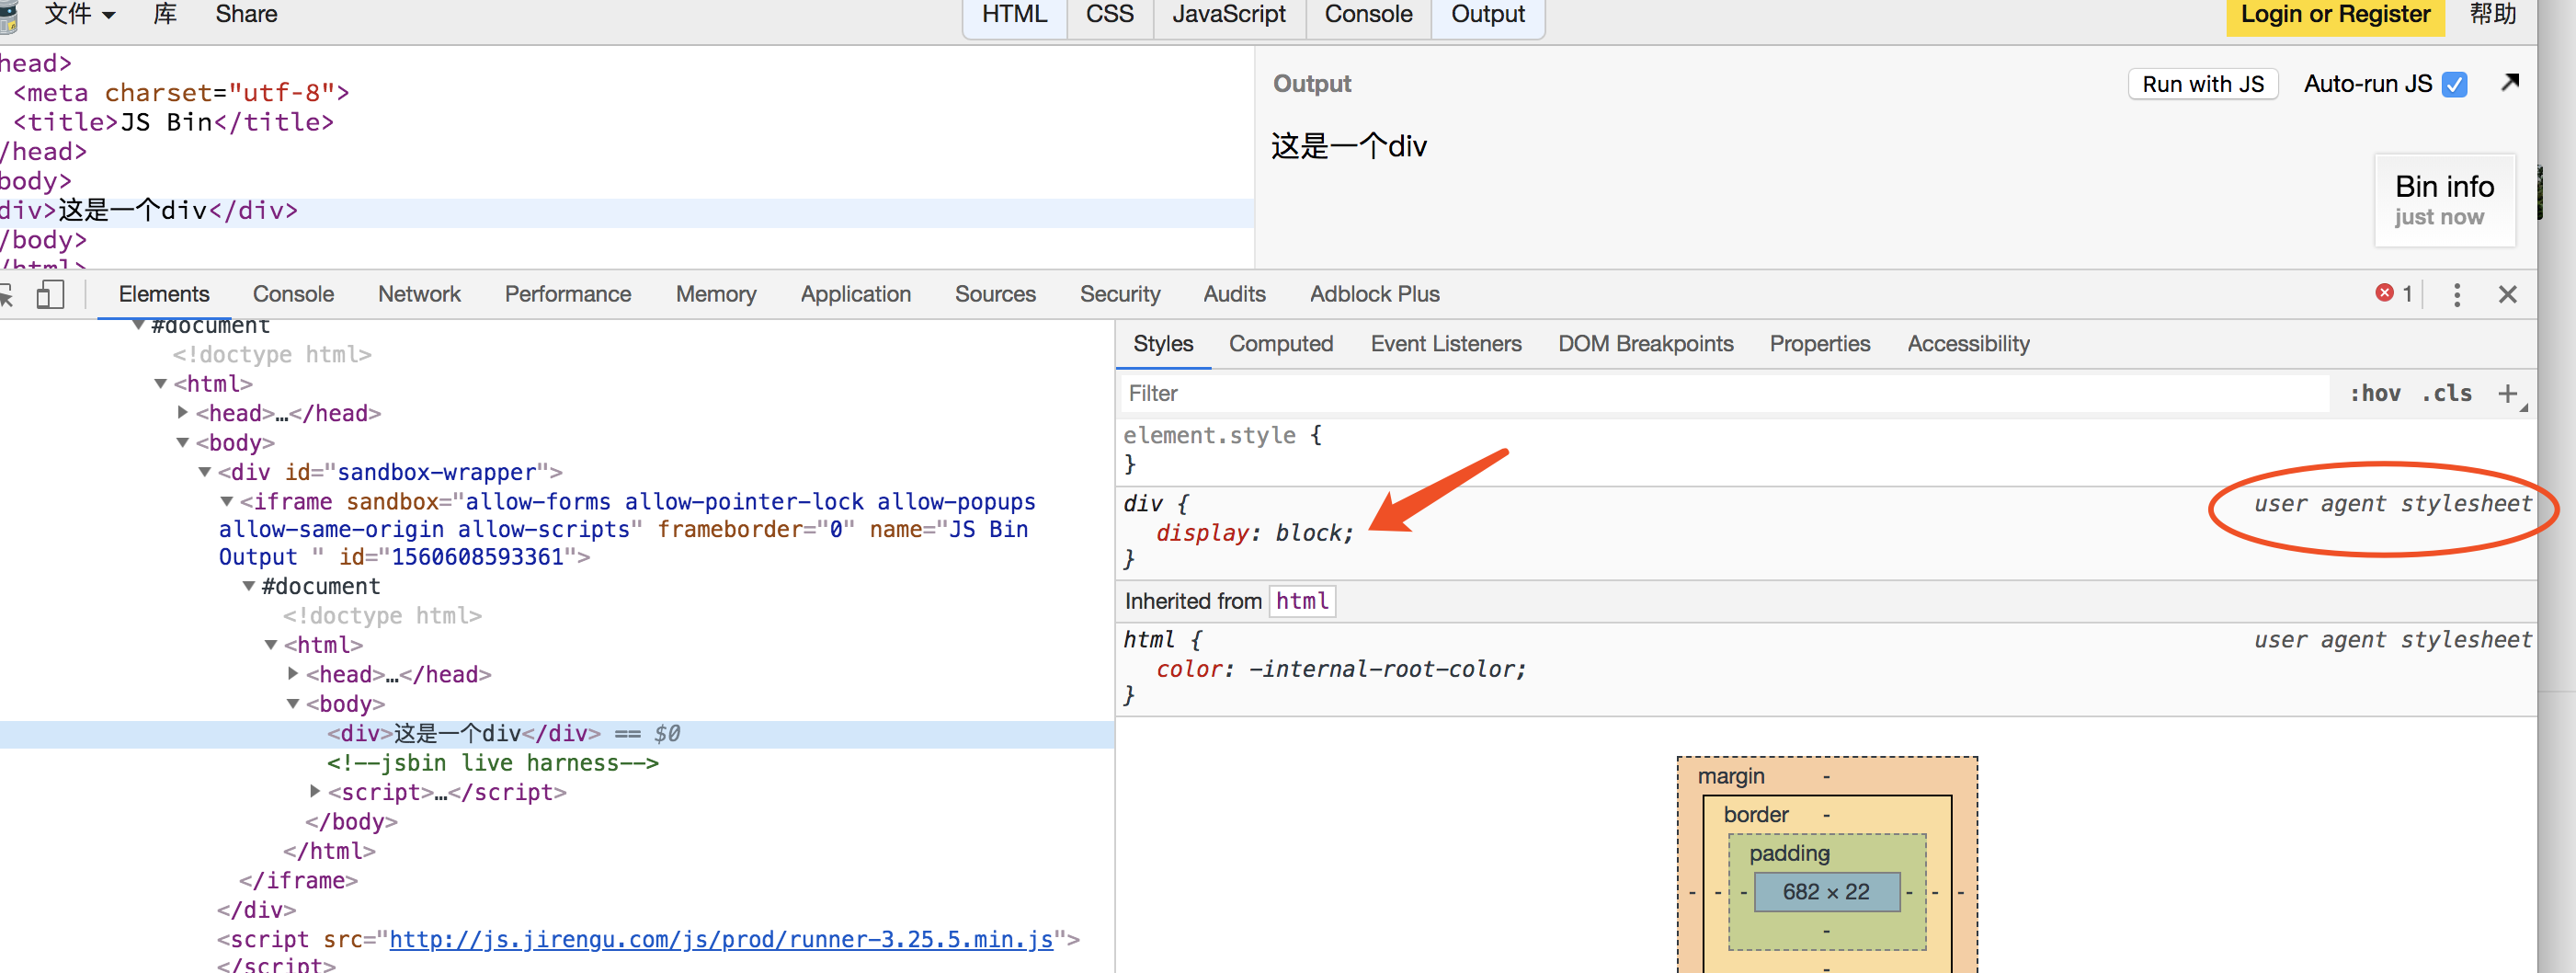Toggle the device toolbar icon
The height and width of the screenshot is (973, 2576).
coord(50,294)
